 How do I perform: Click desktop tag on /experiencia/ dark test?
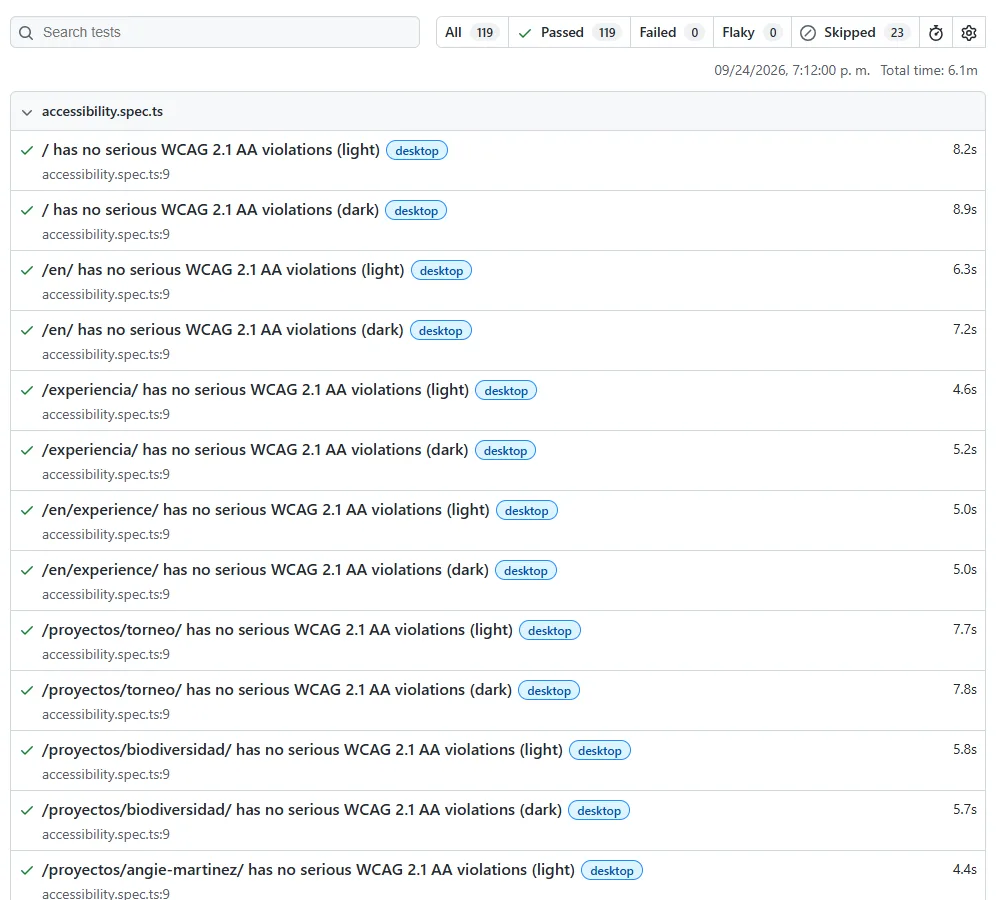tap(506, 450)
